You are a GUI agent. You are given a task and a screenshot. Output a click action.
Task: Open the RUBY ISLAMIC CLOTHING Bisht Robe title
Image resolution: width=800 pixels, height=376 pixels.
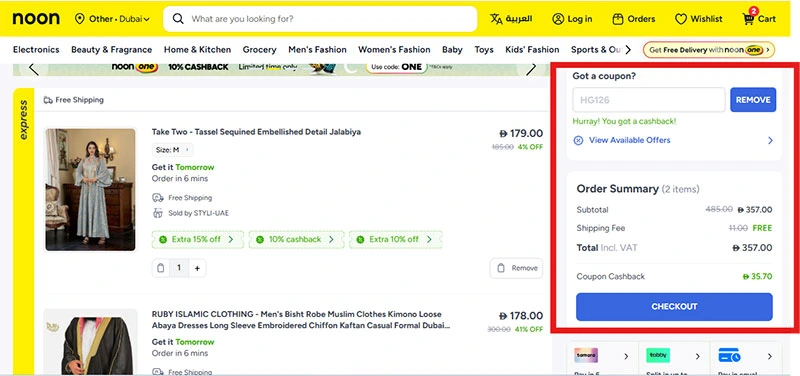[x=301, y=319]
